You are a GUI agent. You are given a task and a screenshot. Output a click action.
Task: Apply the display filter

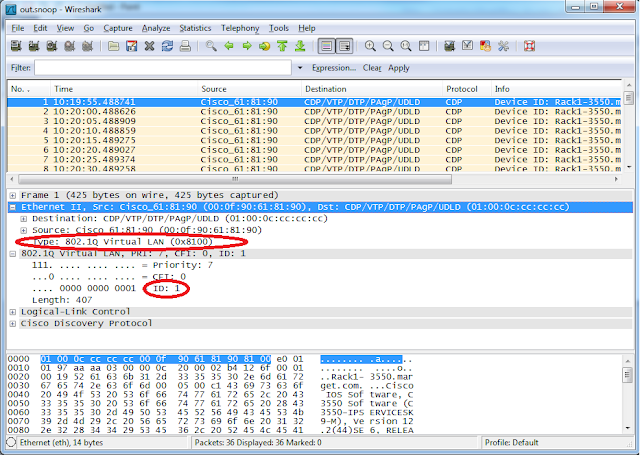click(398, 68)
